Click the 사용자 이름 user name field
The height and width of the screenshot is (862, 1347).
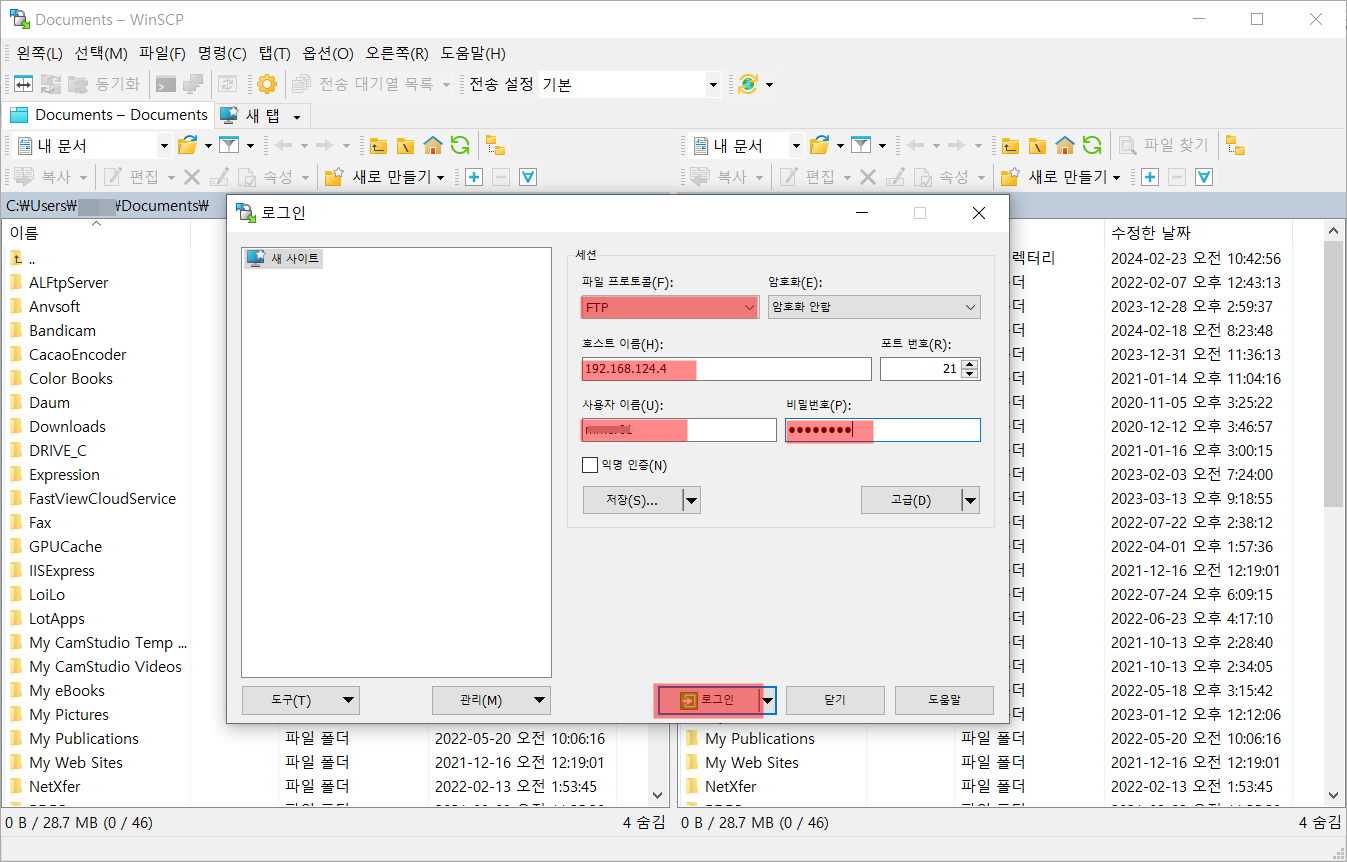click(x=678, y=430)
